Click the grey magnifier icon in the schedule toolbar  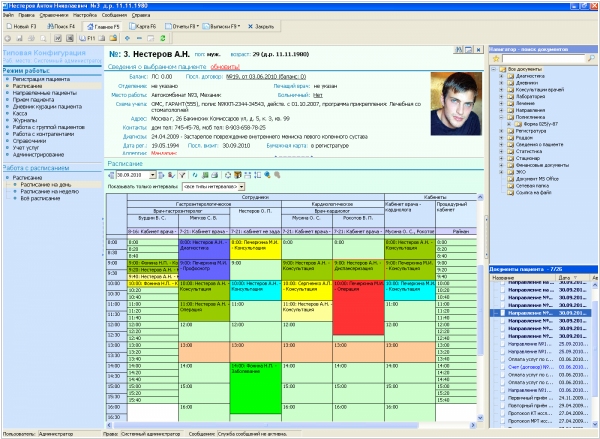(277, 175)
